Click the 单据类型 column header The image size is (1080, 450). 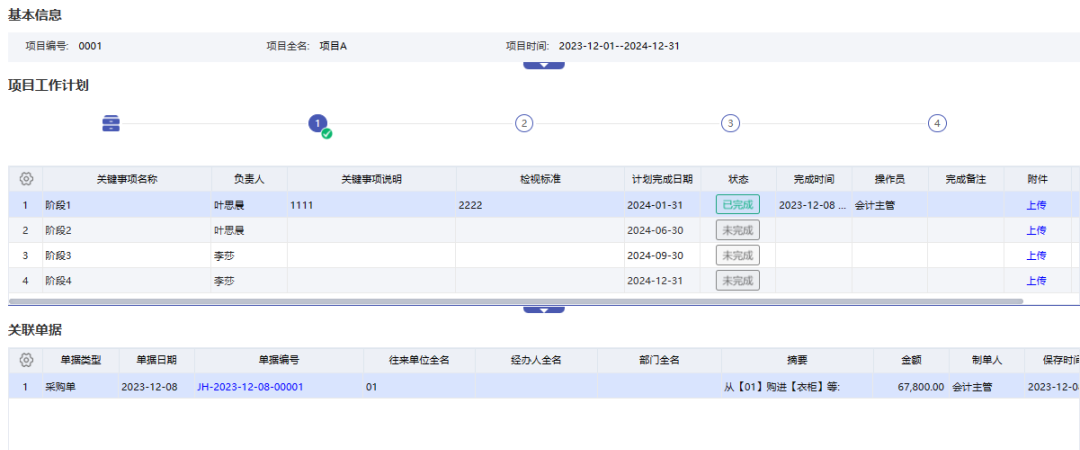pyautogui.click(x=81, y=360)
